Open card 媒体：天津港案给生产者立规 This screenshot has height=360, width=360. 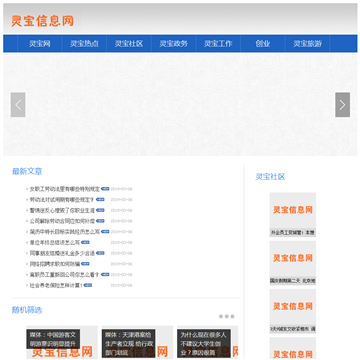(137, 342)
